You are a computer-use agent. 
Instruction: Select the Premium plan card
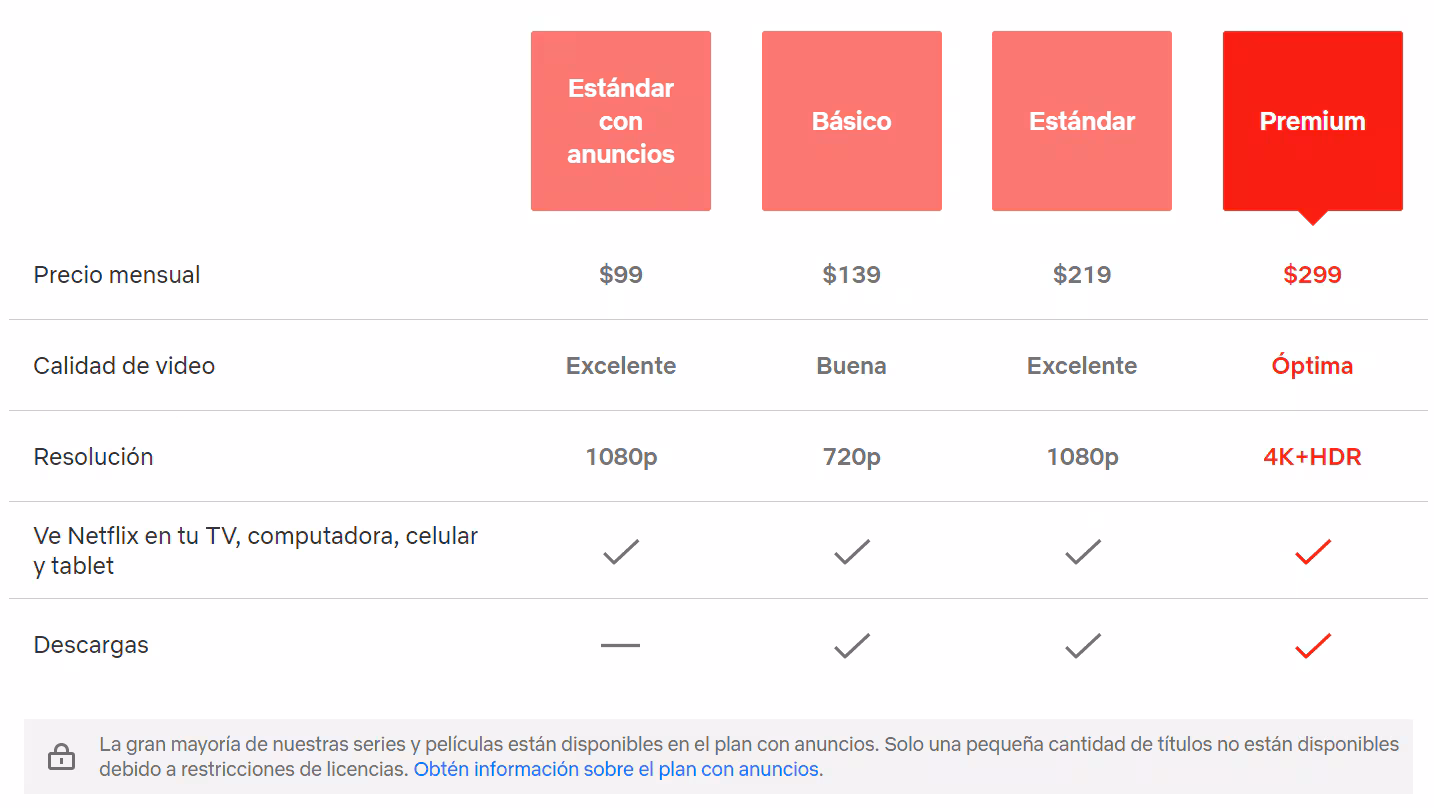1312,120
